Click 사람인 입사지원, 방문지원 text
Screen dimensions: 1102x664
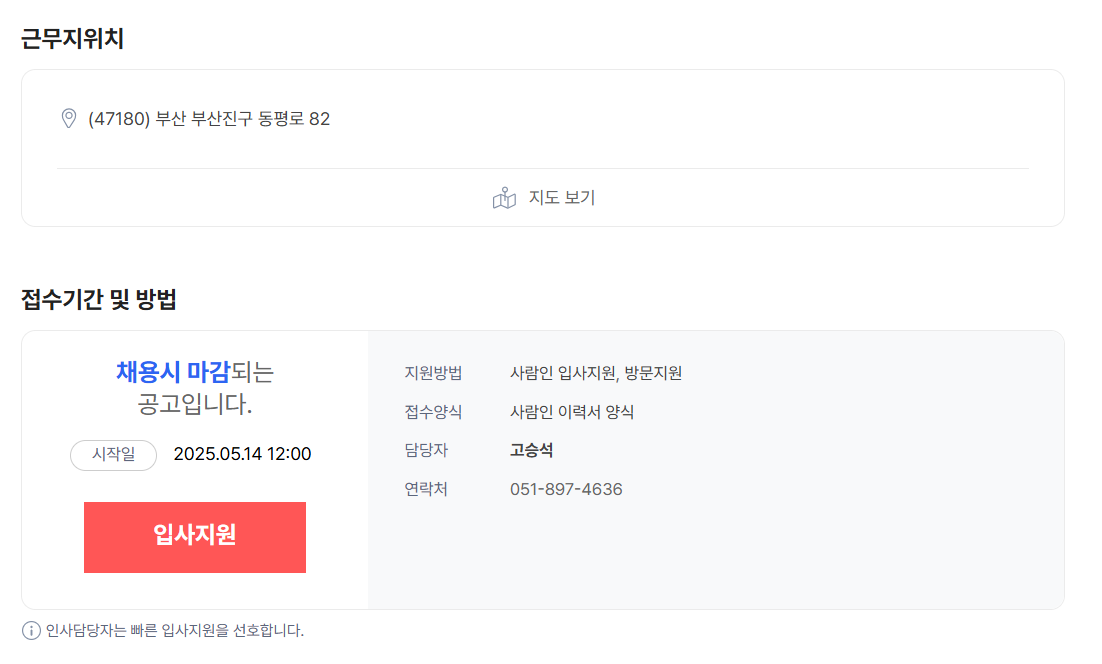pos(596,373)
